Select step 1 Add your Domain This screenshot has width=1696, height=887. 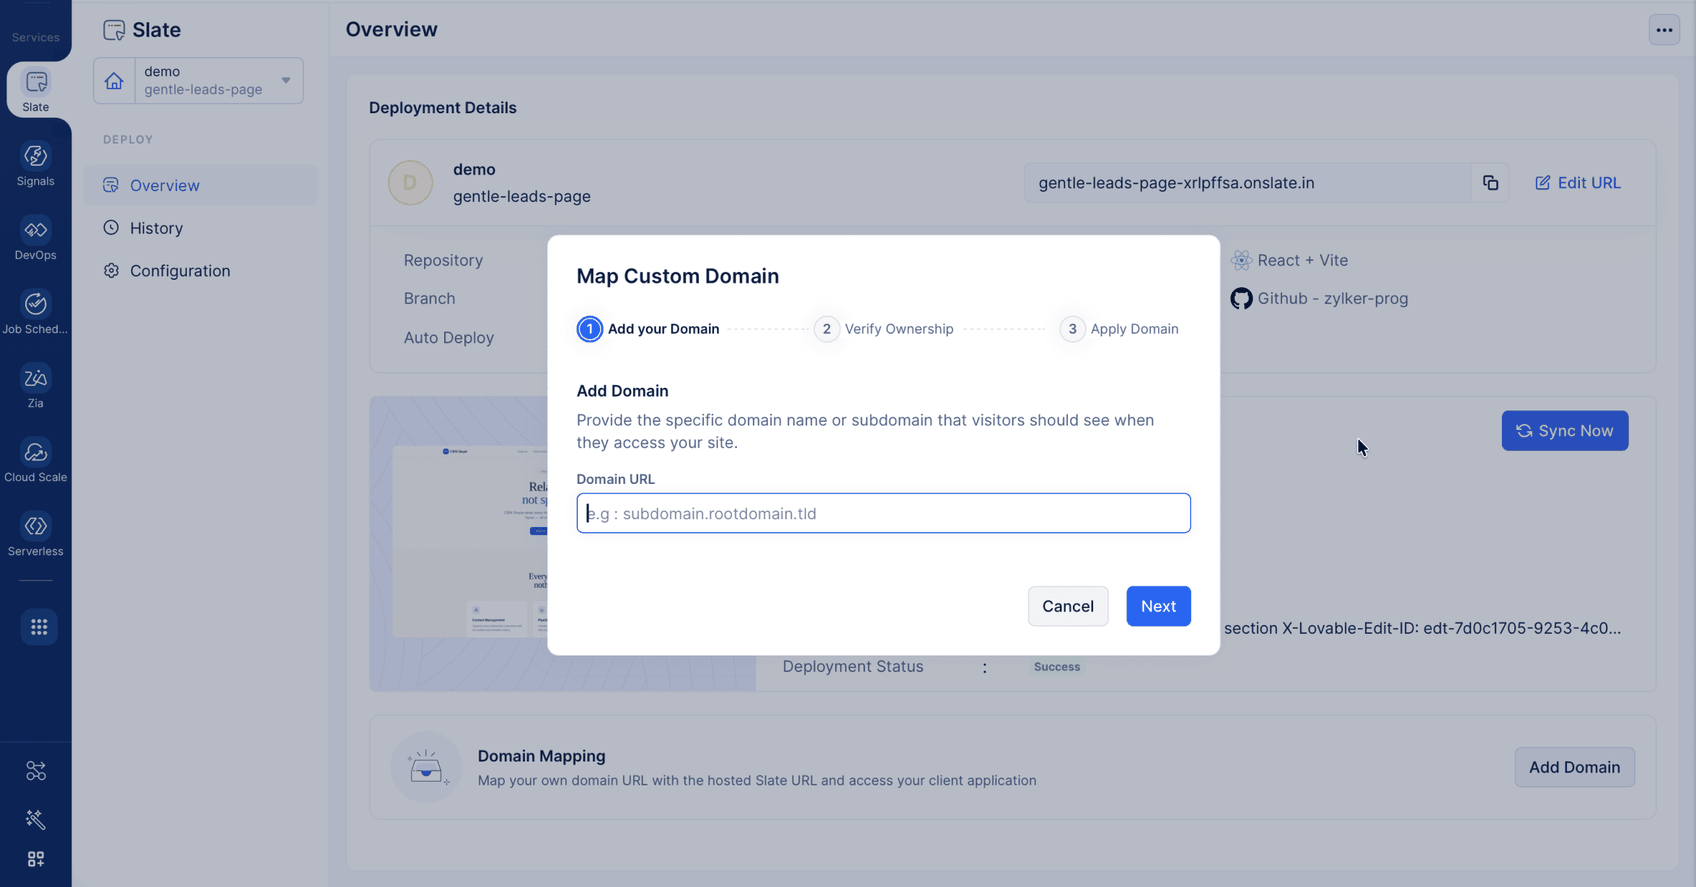[648, 329]
